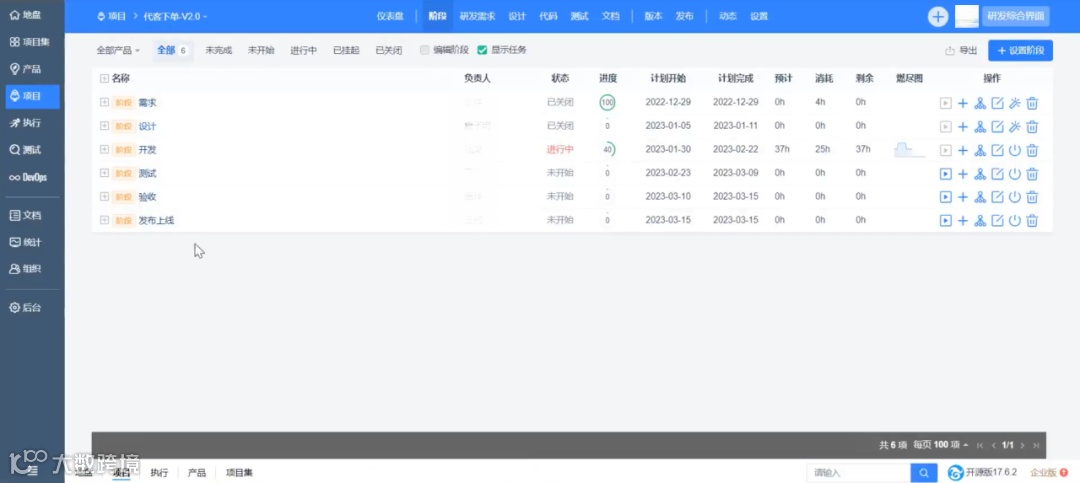Start the 测试 stage with its play icon

946,174
